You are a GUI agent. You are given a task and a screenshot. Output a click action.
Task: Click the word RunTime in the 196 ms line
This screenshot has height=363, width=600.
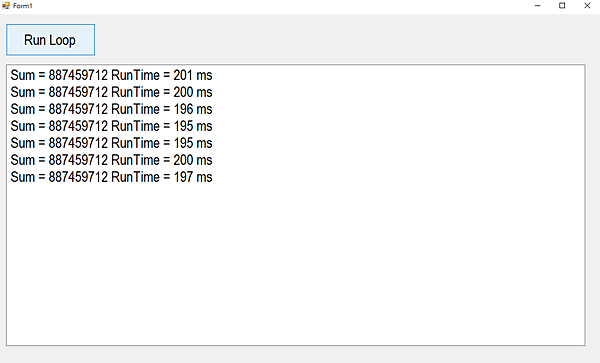(135, 109)
